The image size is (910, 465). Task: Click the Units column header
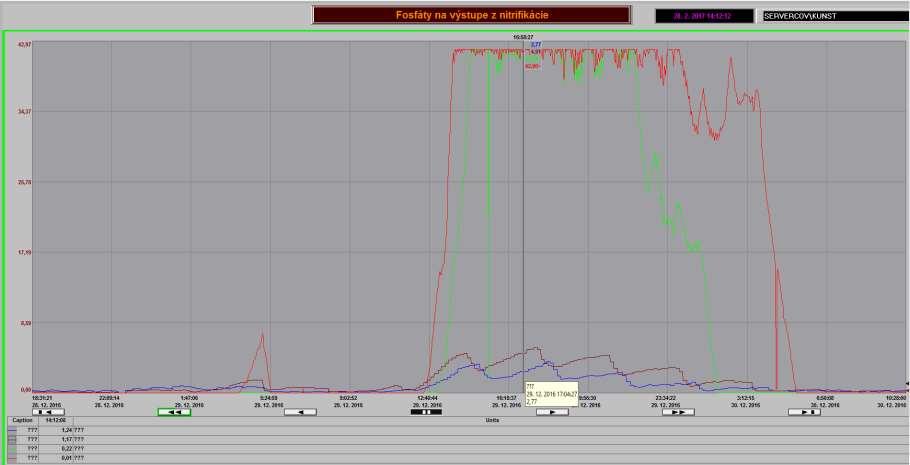point(492,420)
